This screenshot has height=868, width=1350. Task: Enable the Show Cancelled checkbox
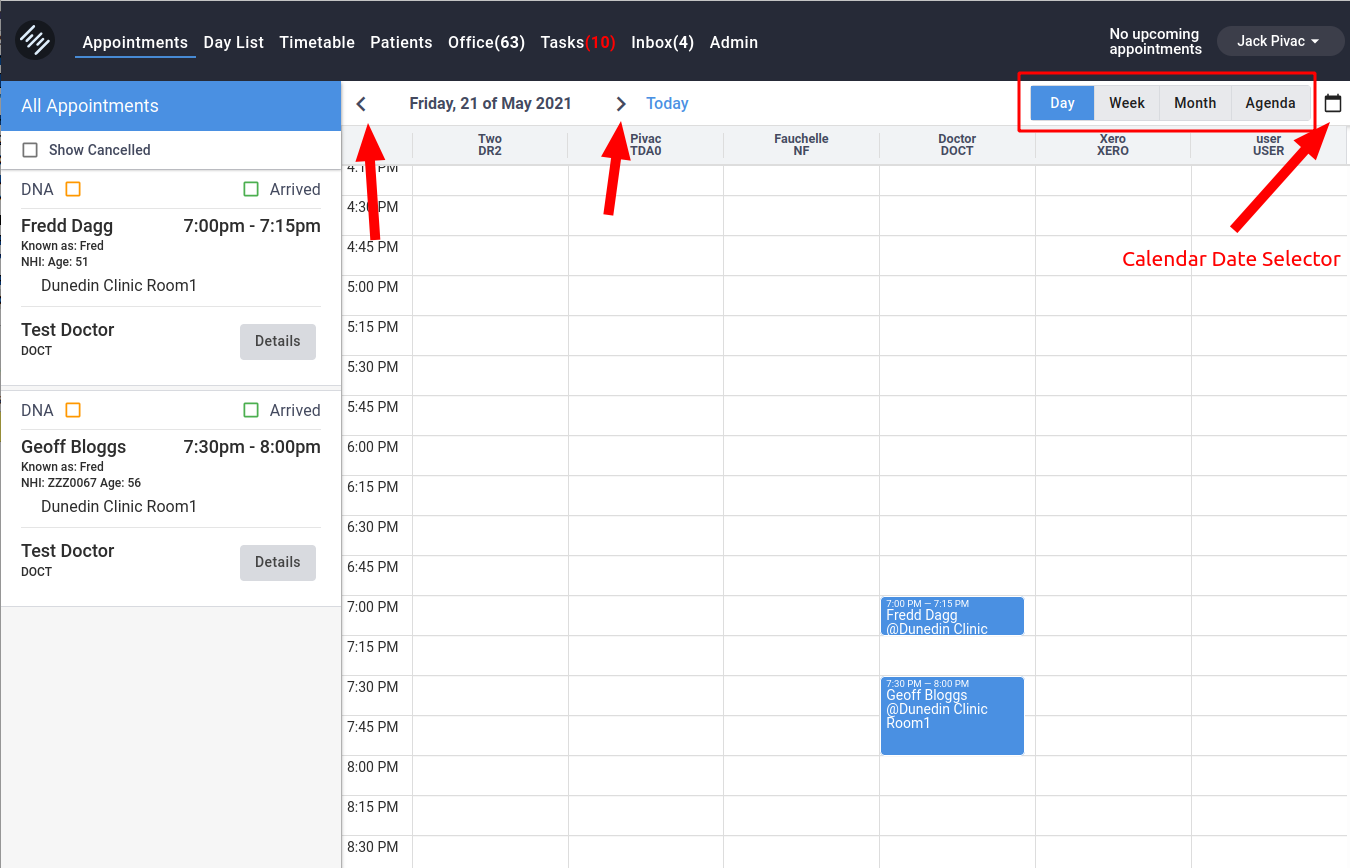click(x=30, y=150)
